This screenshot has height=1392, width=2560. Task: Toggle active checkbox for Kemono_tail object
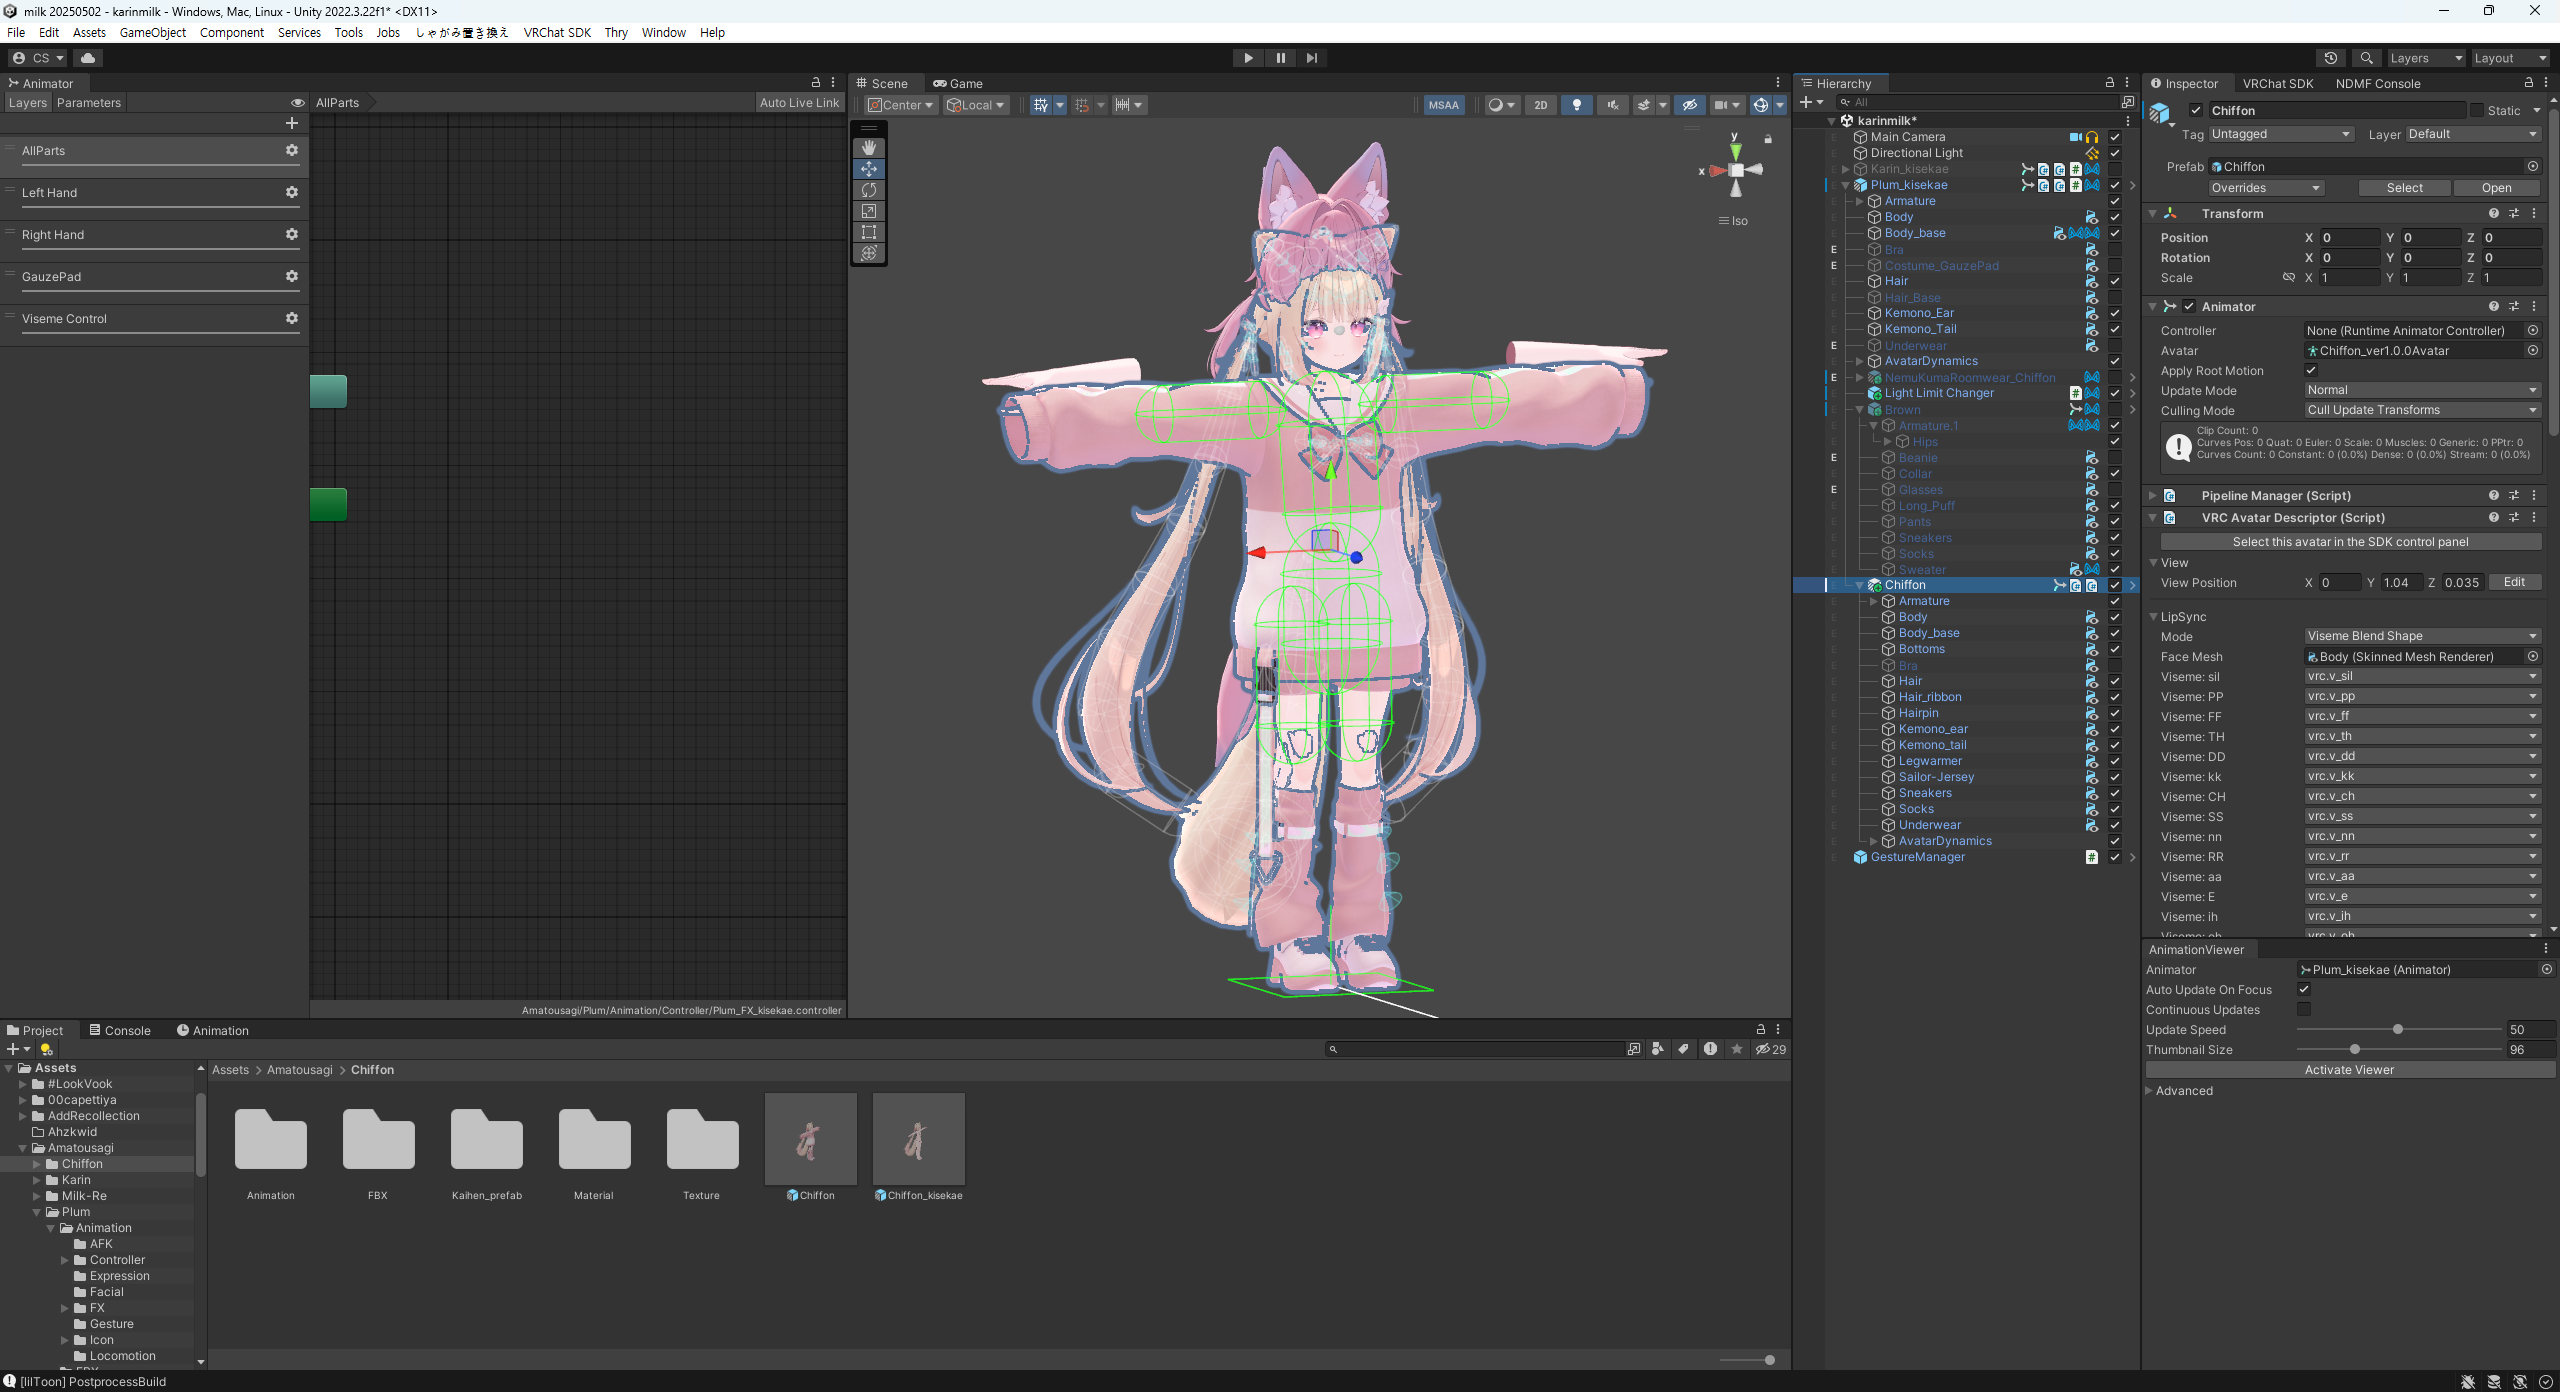tap(2114, 745)
